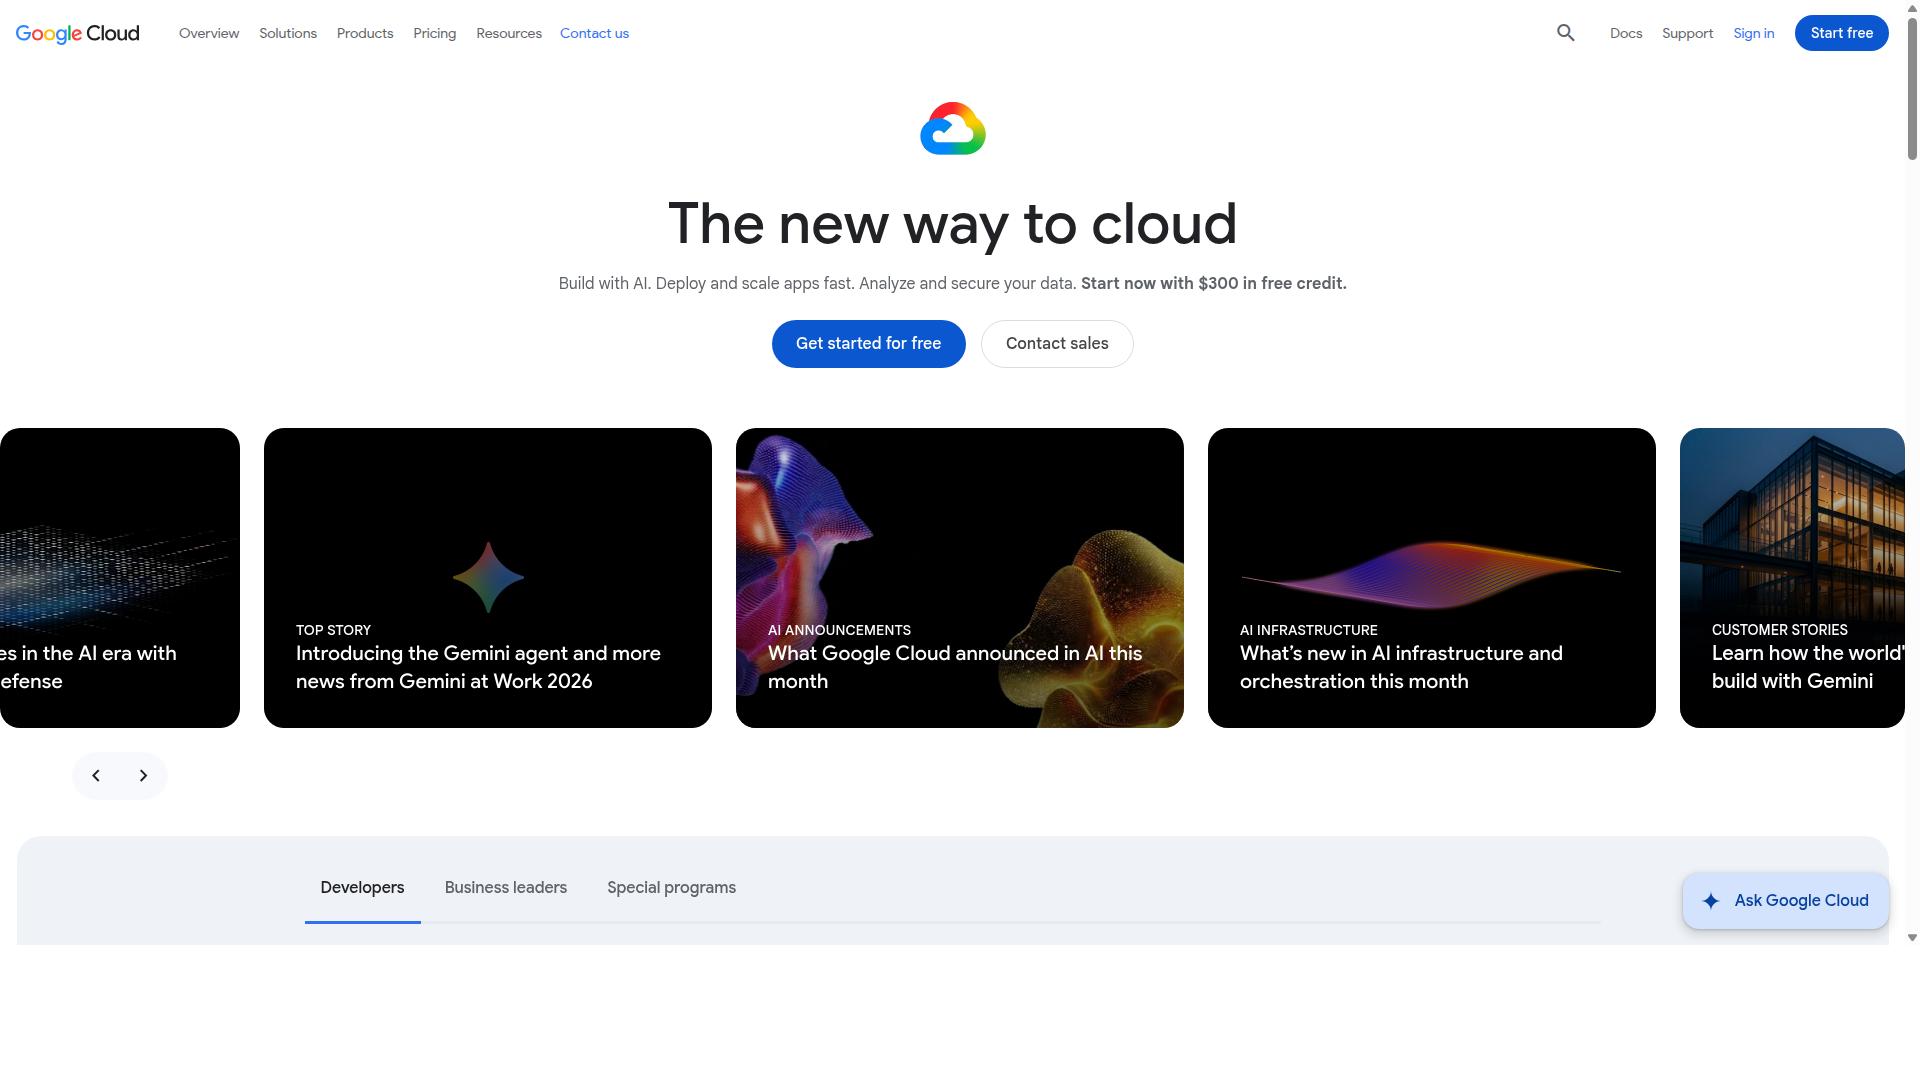The image size is (1920, 1080).
Task: Click 'Start now with $300 in free credit.' text
Action: (1214, 284)
